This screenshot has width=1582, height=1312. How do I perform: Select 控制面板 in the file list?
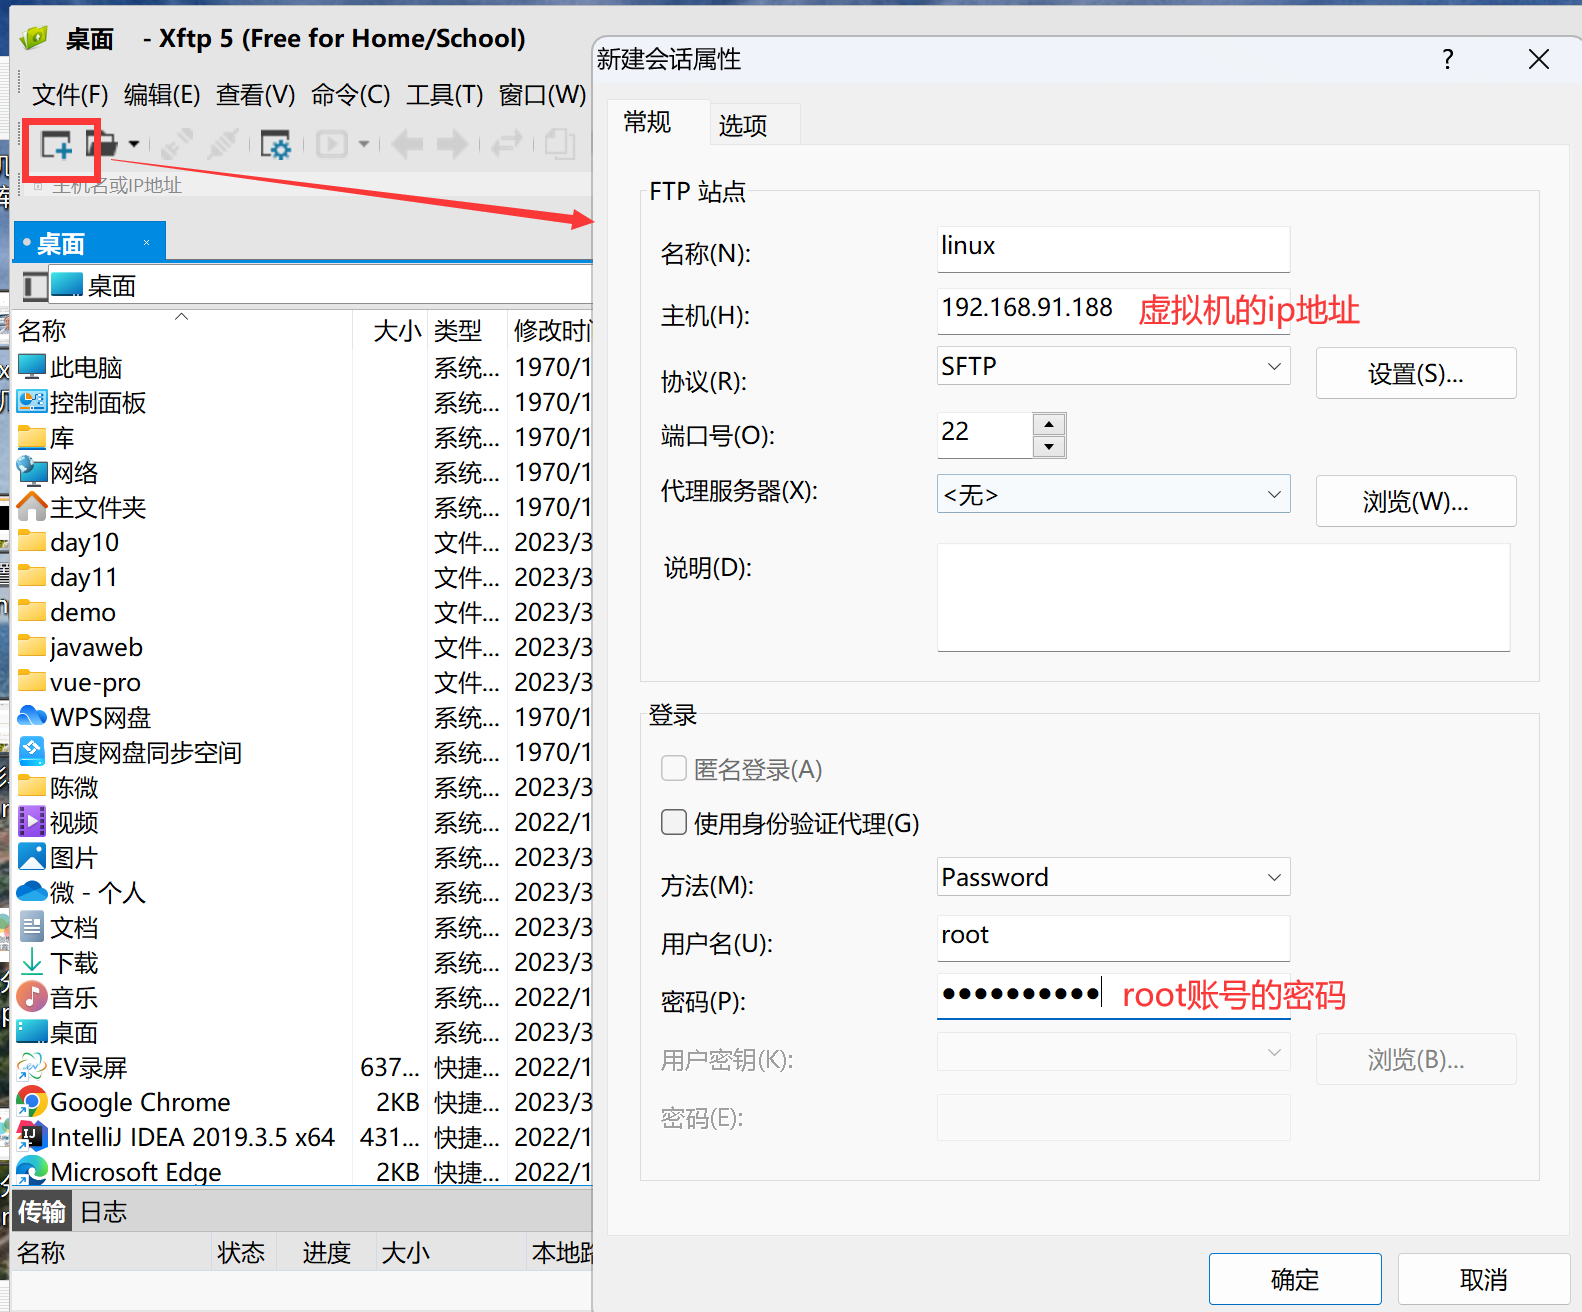pyautogui.click(x=82, y=402)
